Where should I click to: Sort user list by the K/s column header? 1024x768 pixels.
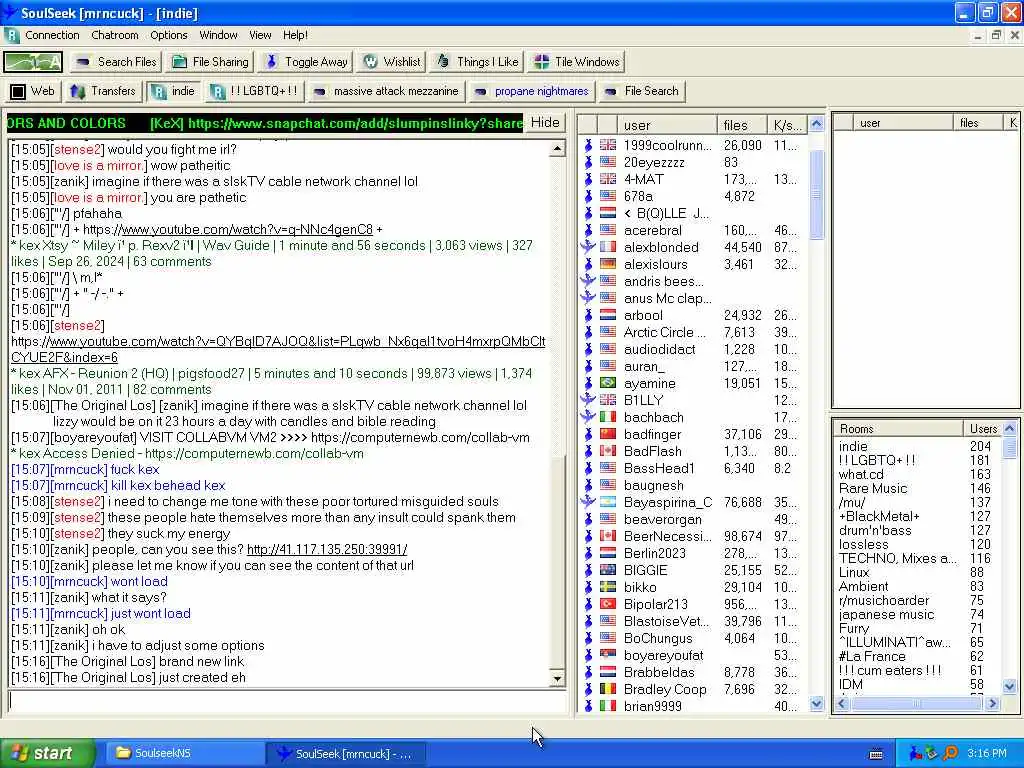pos(787,124)
